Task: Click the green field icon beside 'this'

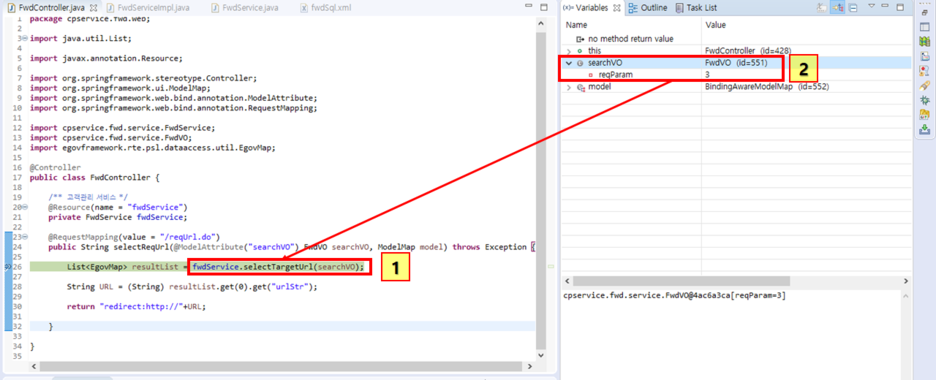Action: (580, 51)
